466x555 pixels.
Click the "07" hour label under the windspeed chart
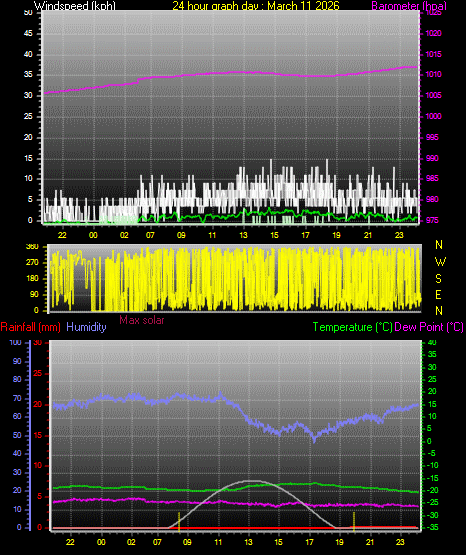point(150,235)
